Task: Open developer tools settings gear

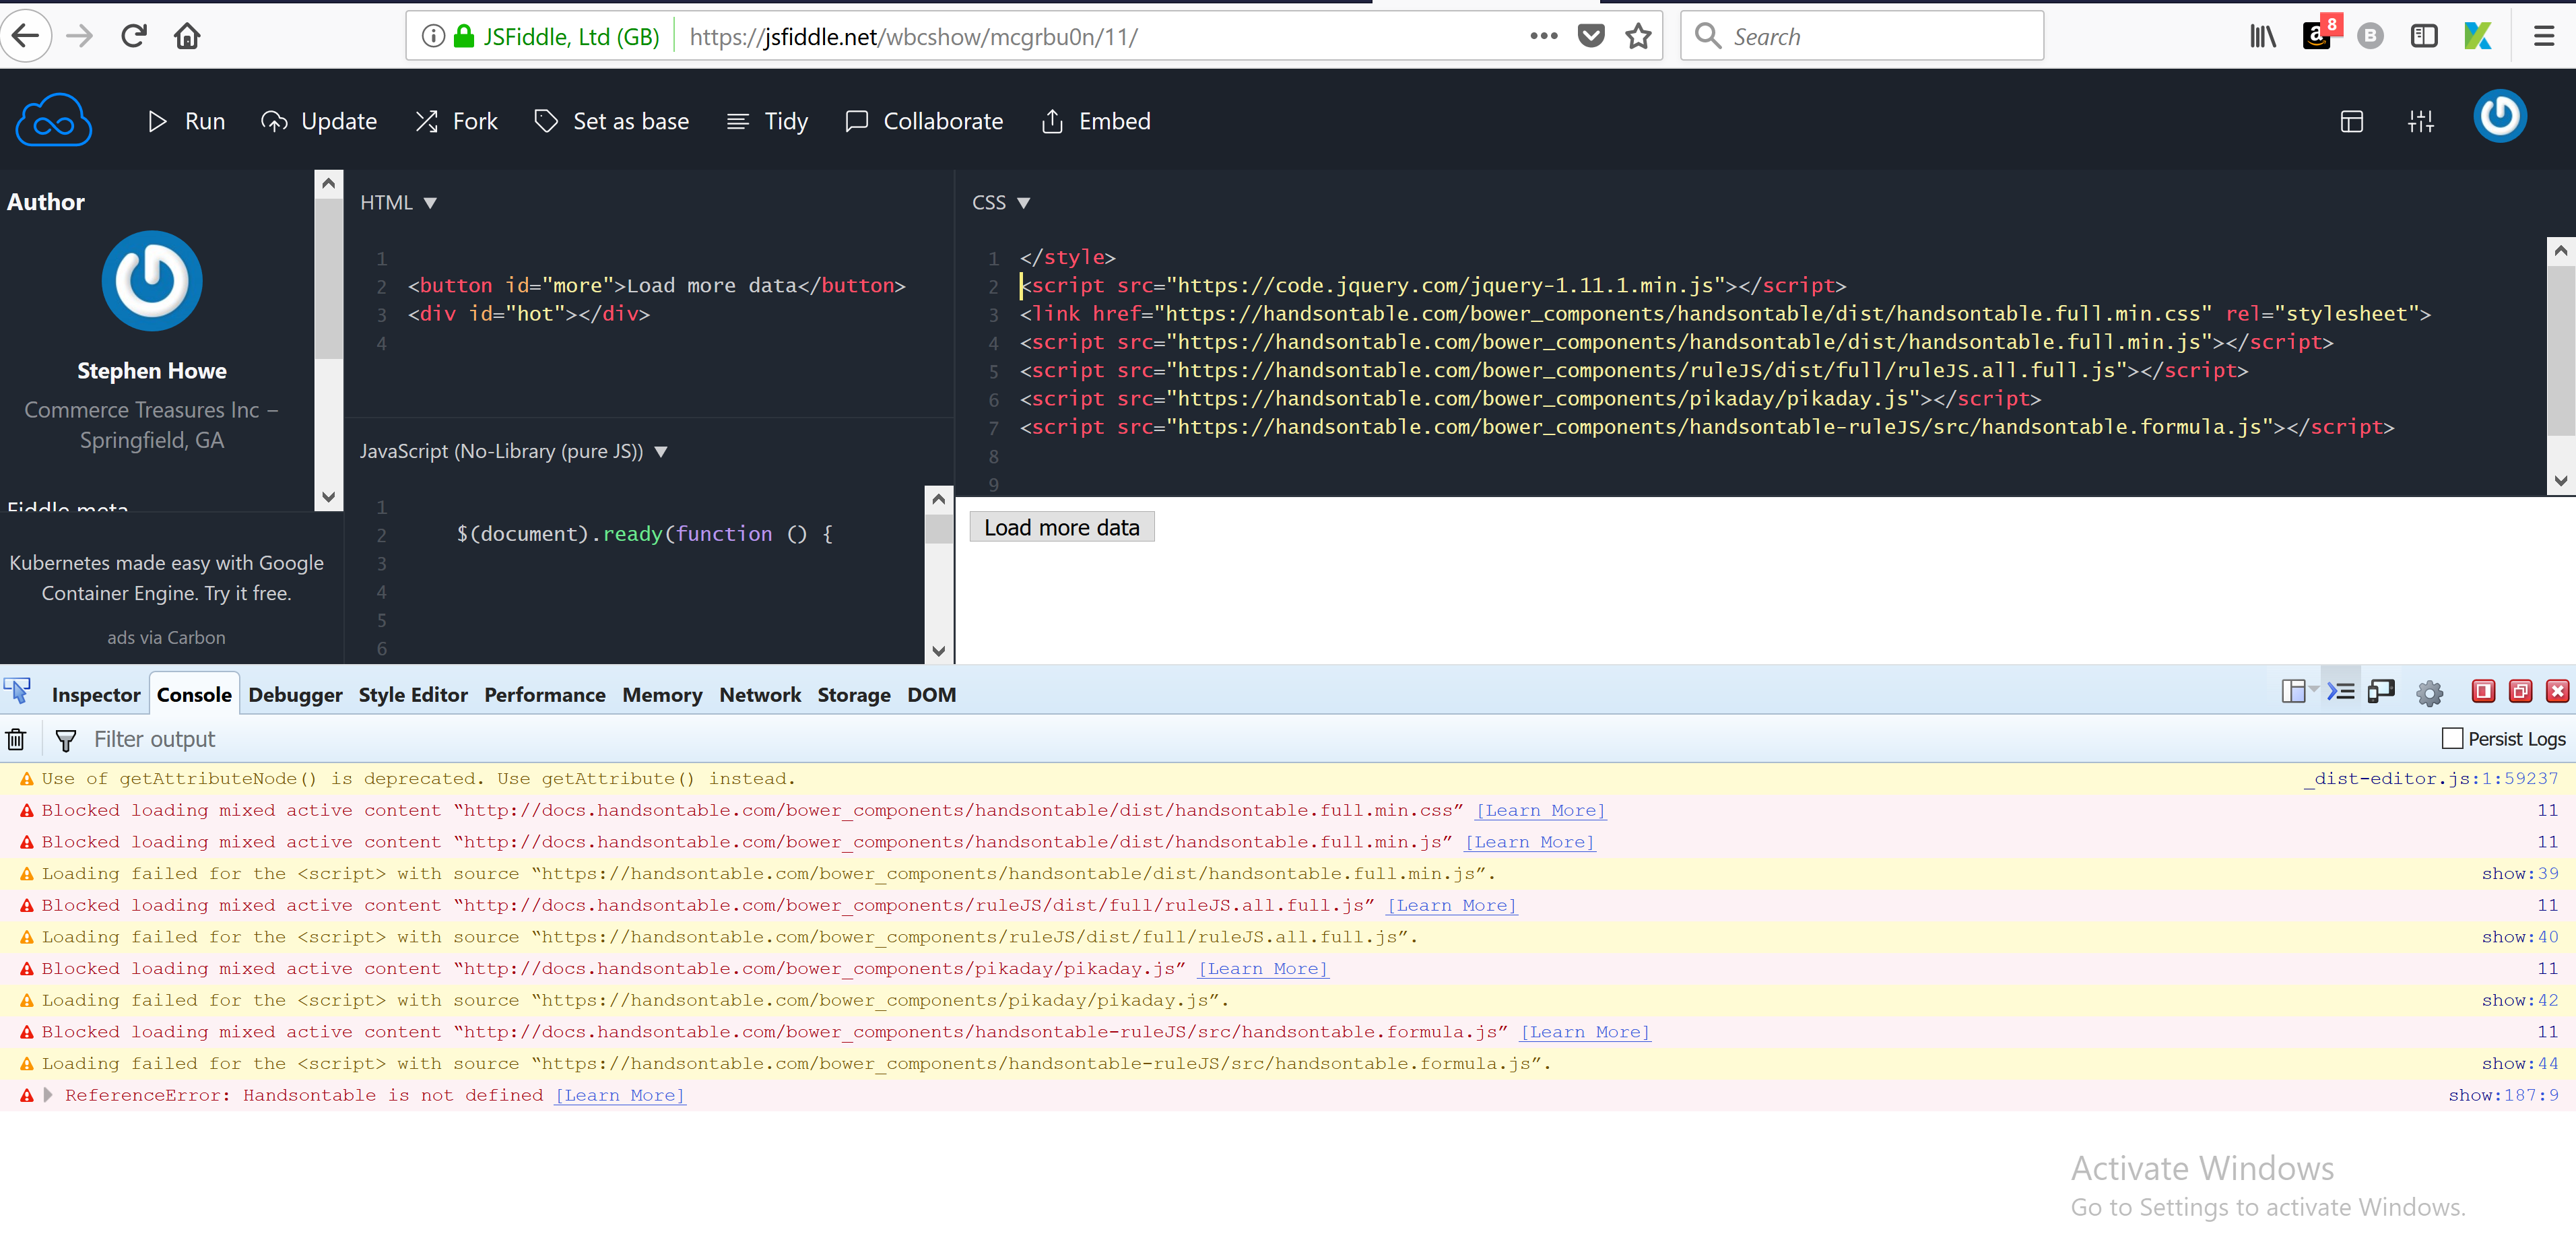Action: [2430, 692]
